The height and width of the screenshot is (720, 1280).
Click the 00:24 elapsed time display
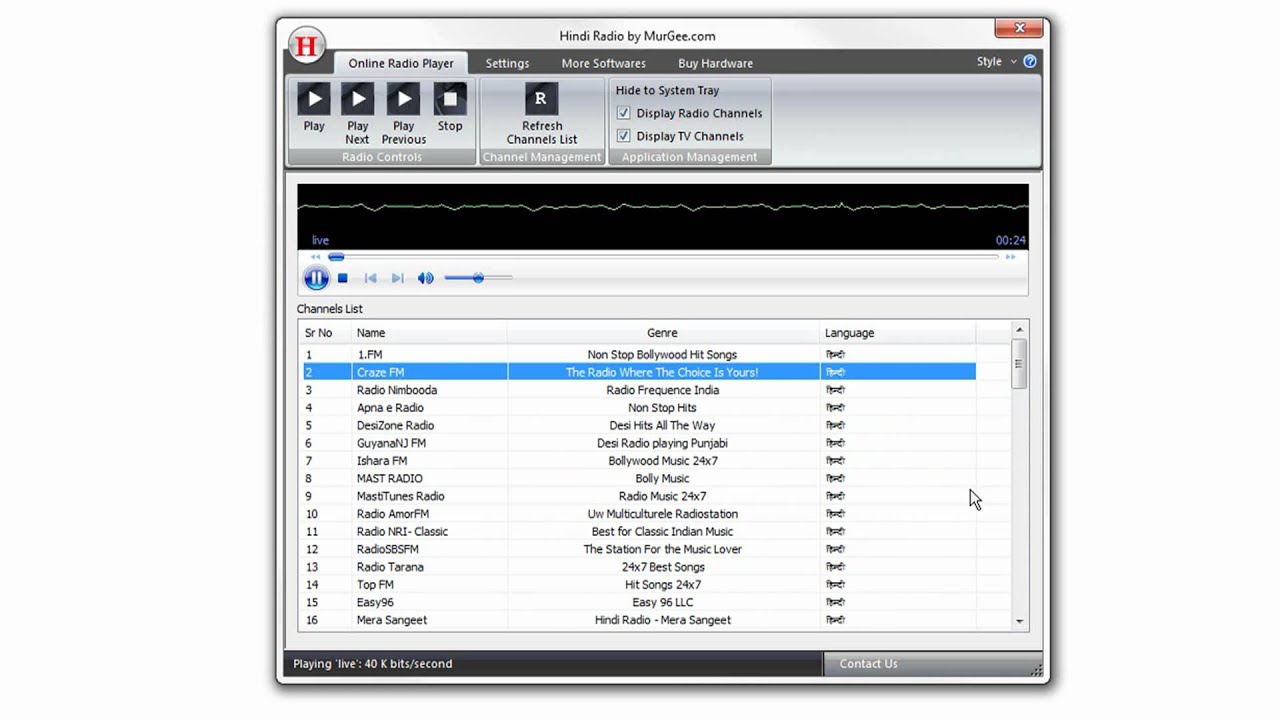[1010, 240]
